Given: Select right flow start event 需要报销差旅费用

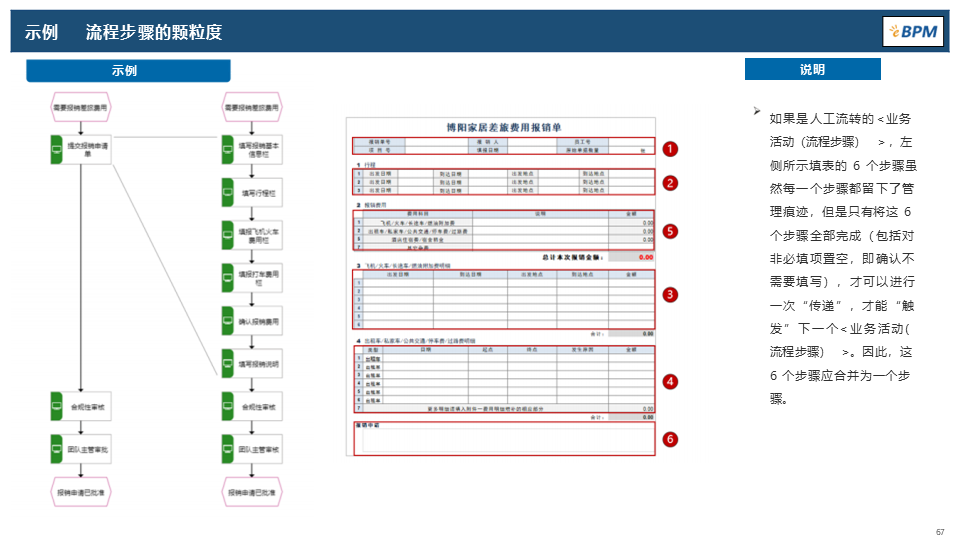Looking at the screenshot, I should click(x=252, y=107).
